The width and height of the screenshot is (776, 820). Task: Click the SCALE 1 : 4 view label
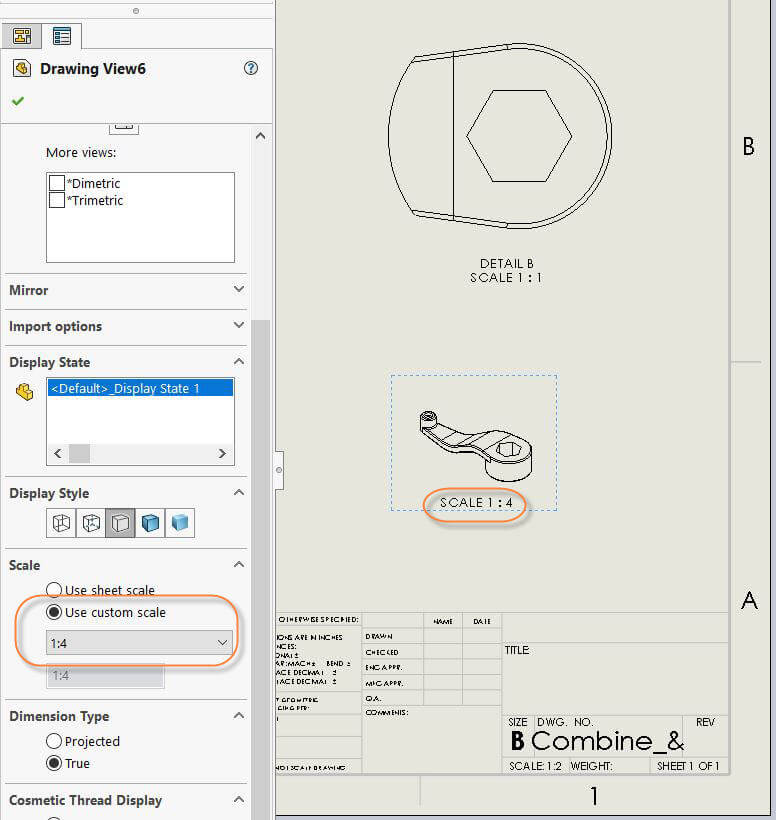click(x=476, y=503)
